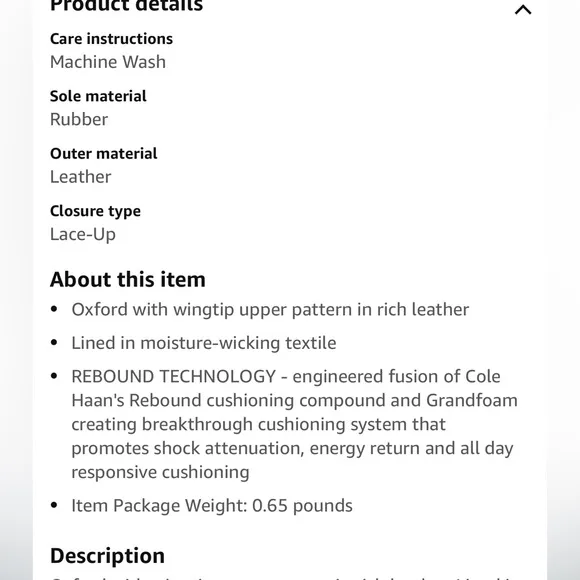Viewport: 580px width, 580px height.
Task: Click the REBOUND TECHNOLOGY bullet text
Action: click(294, 424)
